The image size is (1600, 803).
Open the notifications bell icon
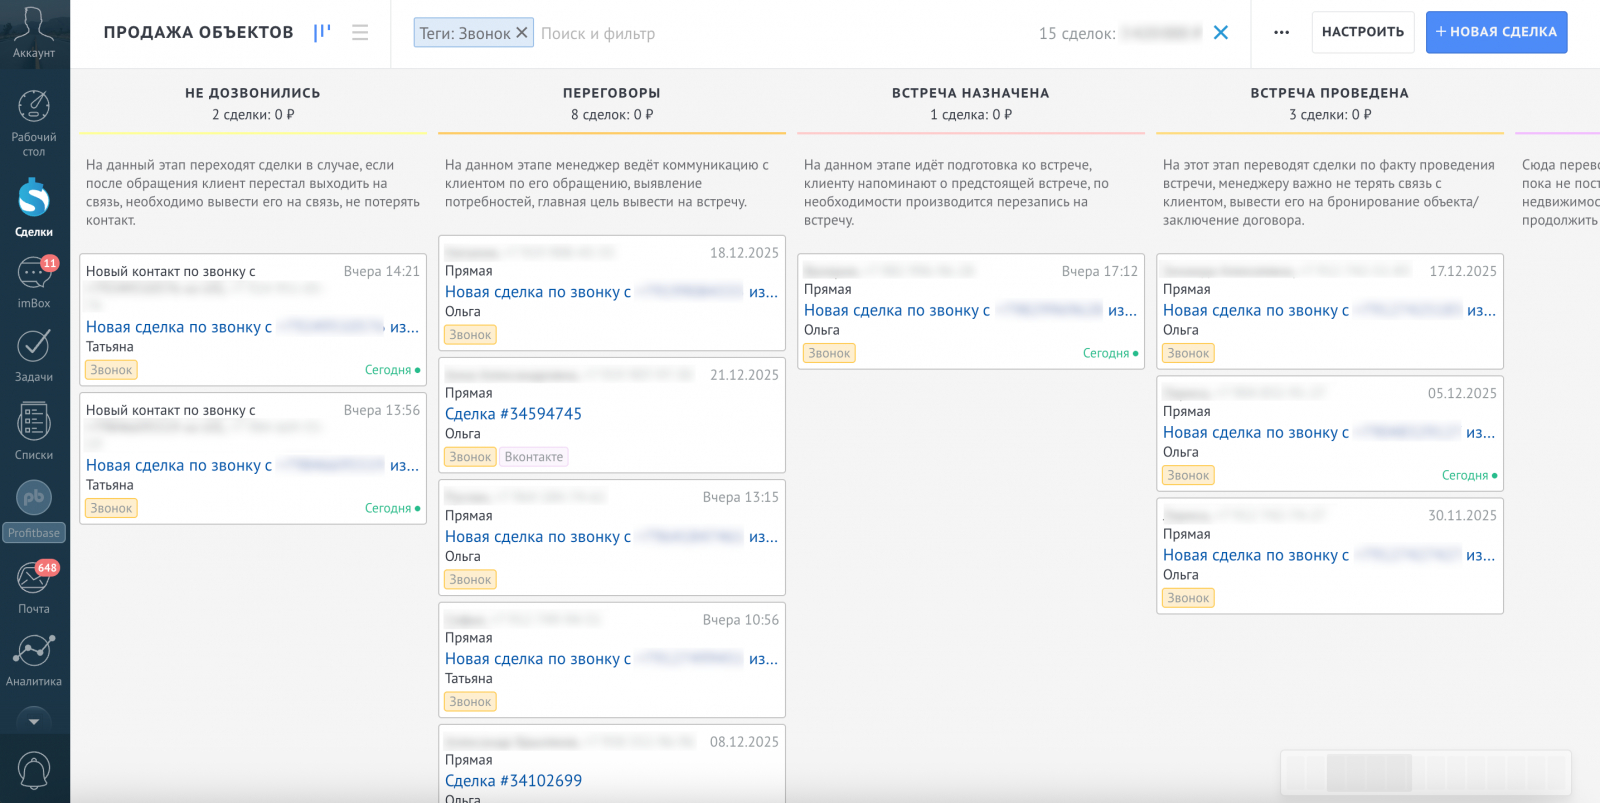(34, 770)
